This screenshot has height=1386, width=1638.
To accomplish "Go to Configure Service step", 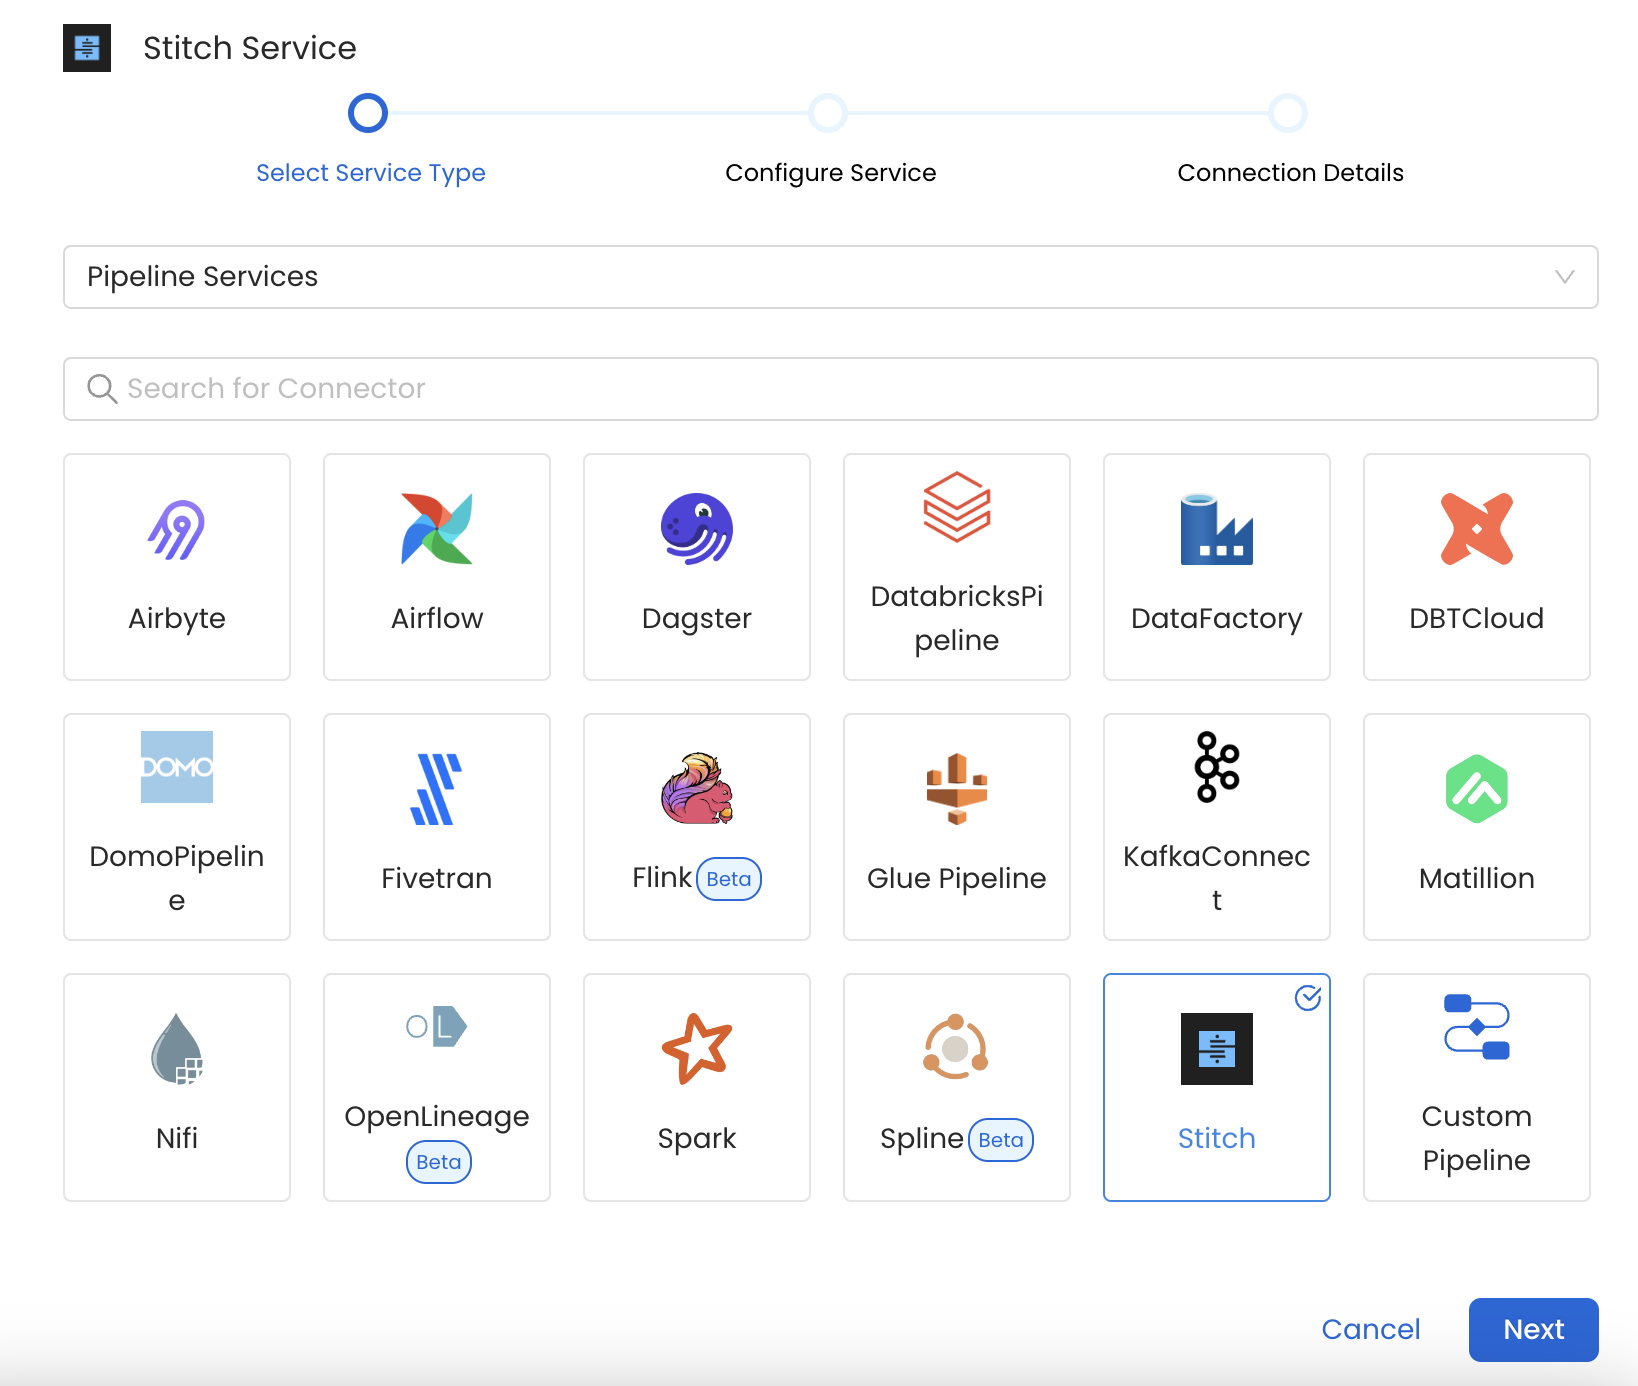I will click(829, 114).
